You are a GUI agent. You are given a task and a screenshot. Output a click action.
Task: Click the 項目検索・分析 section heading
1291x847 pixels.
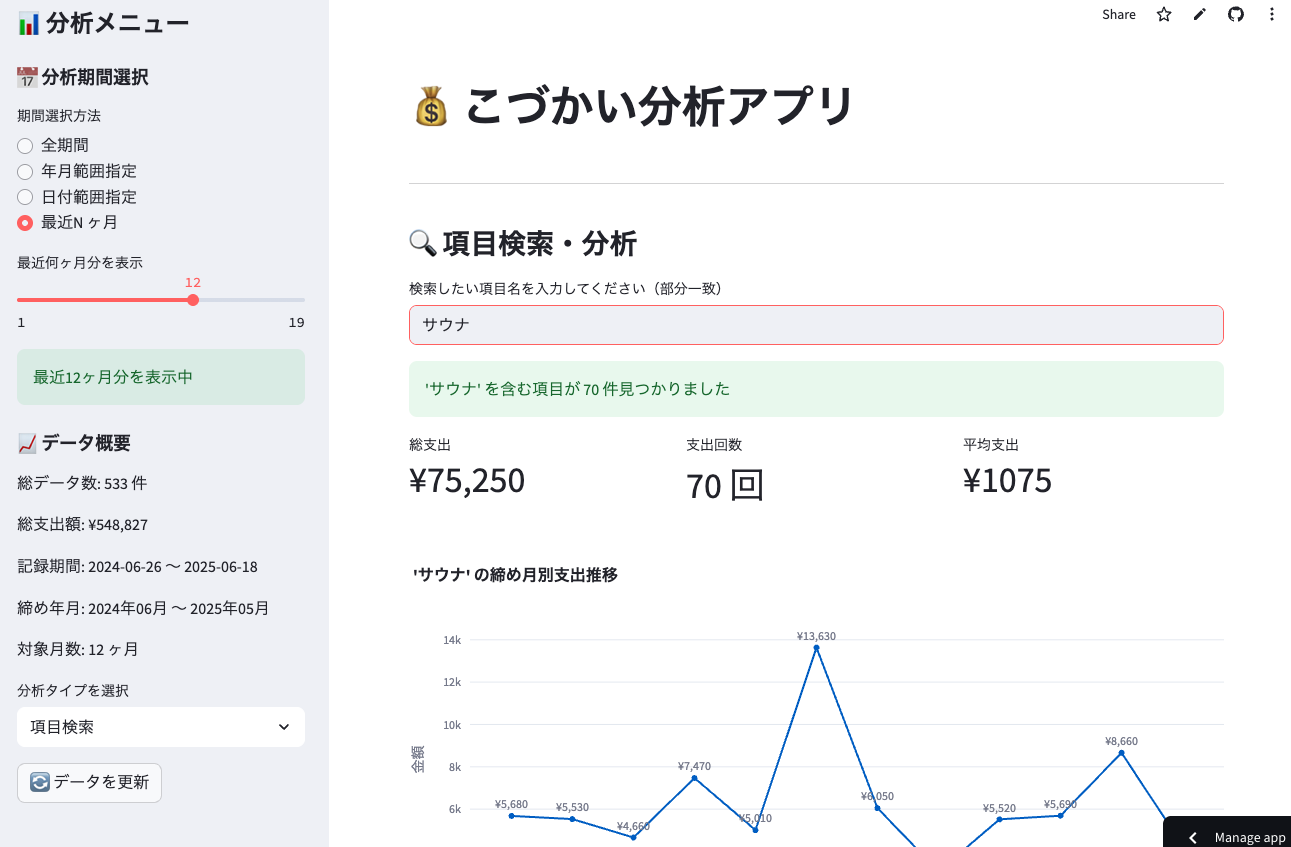523,243
